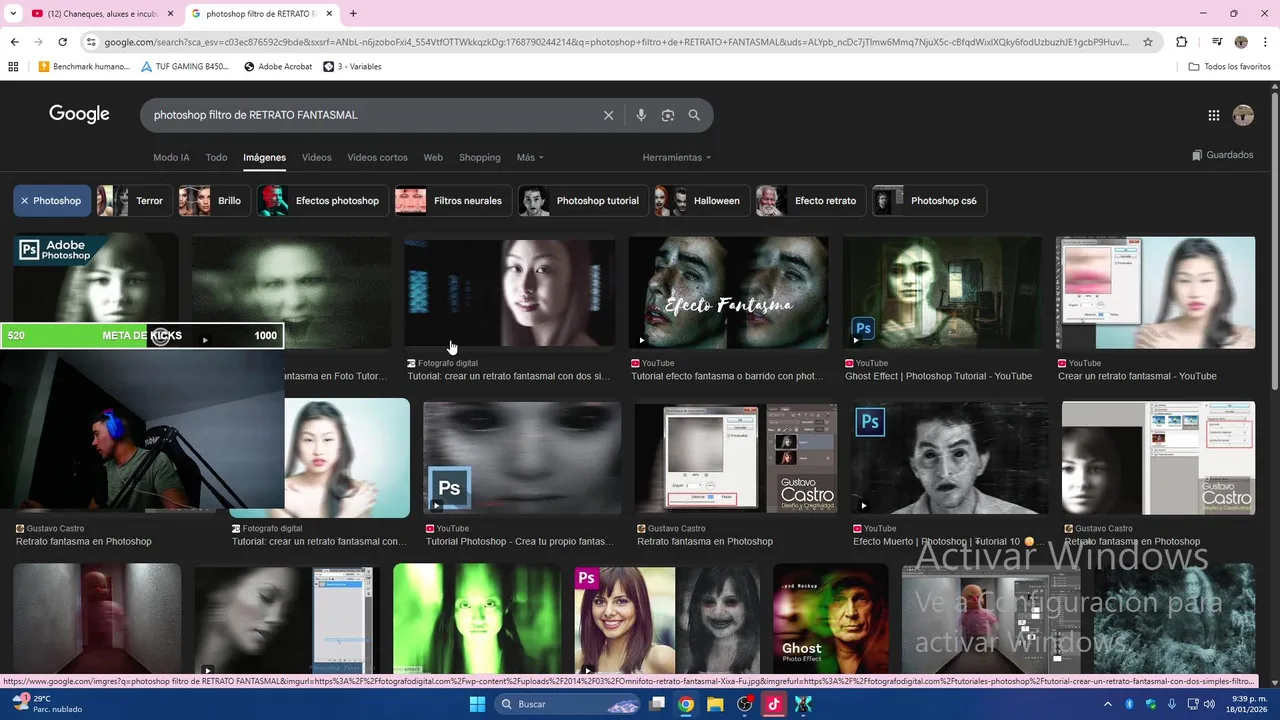Expand the Más search menu
This screenshot has height=720, width=1280.
[530, 158]
